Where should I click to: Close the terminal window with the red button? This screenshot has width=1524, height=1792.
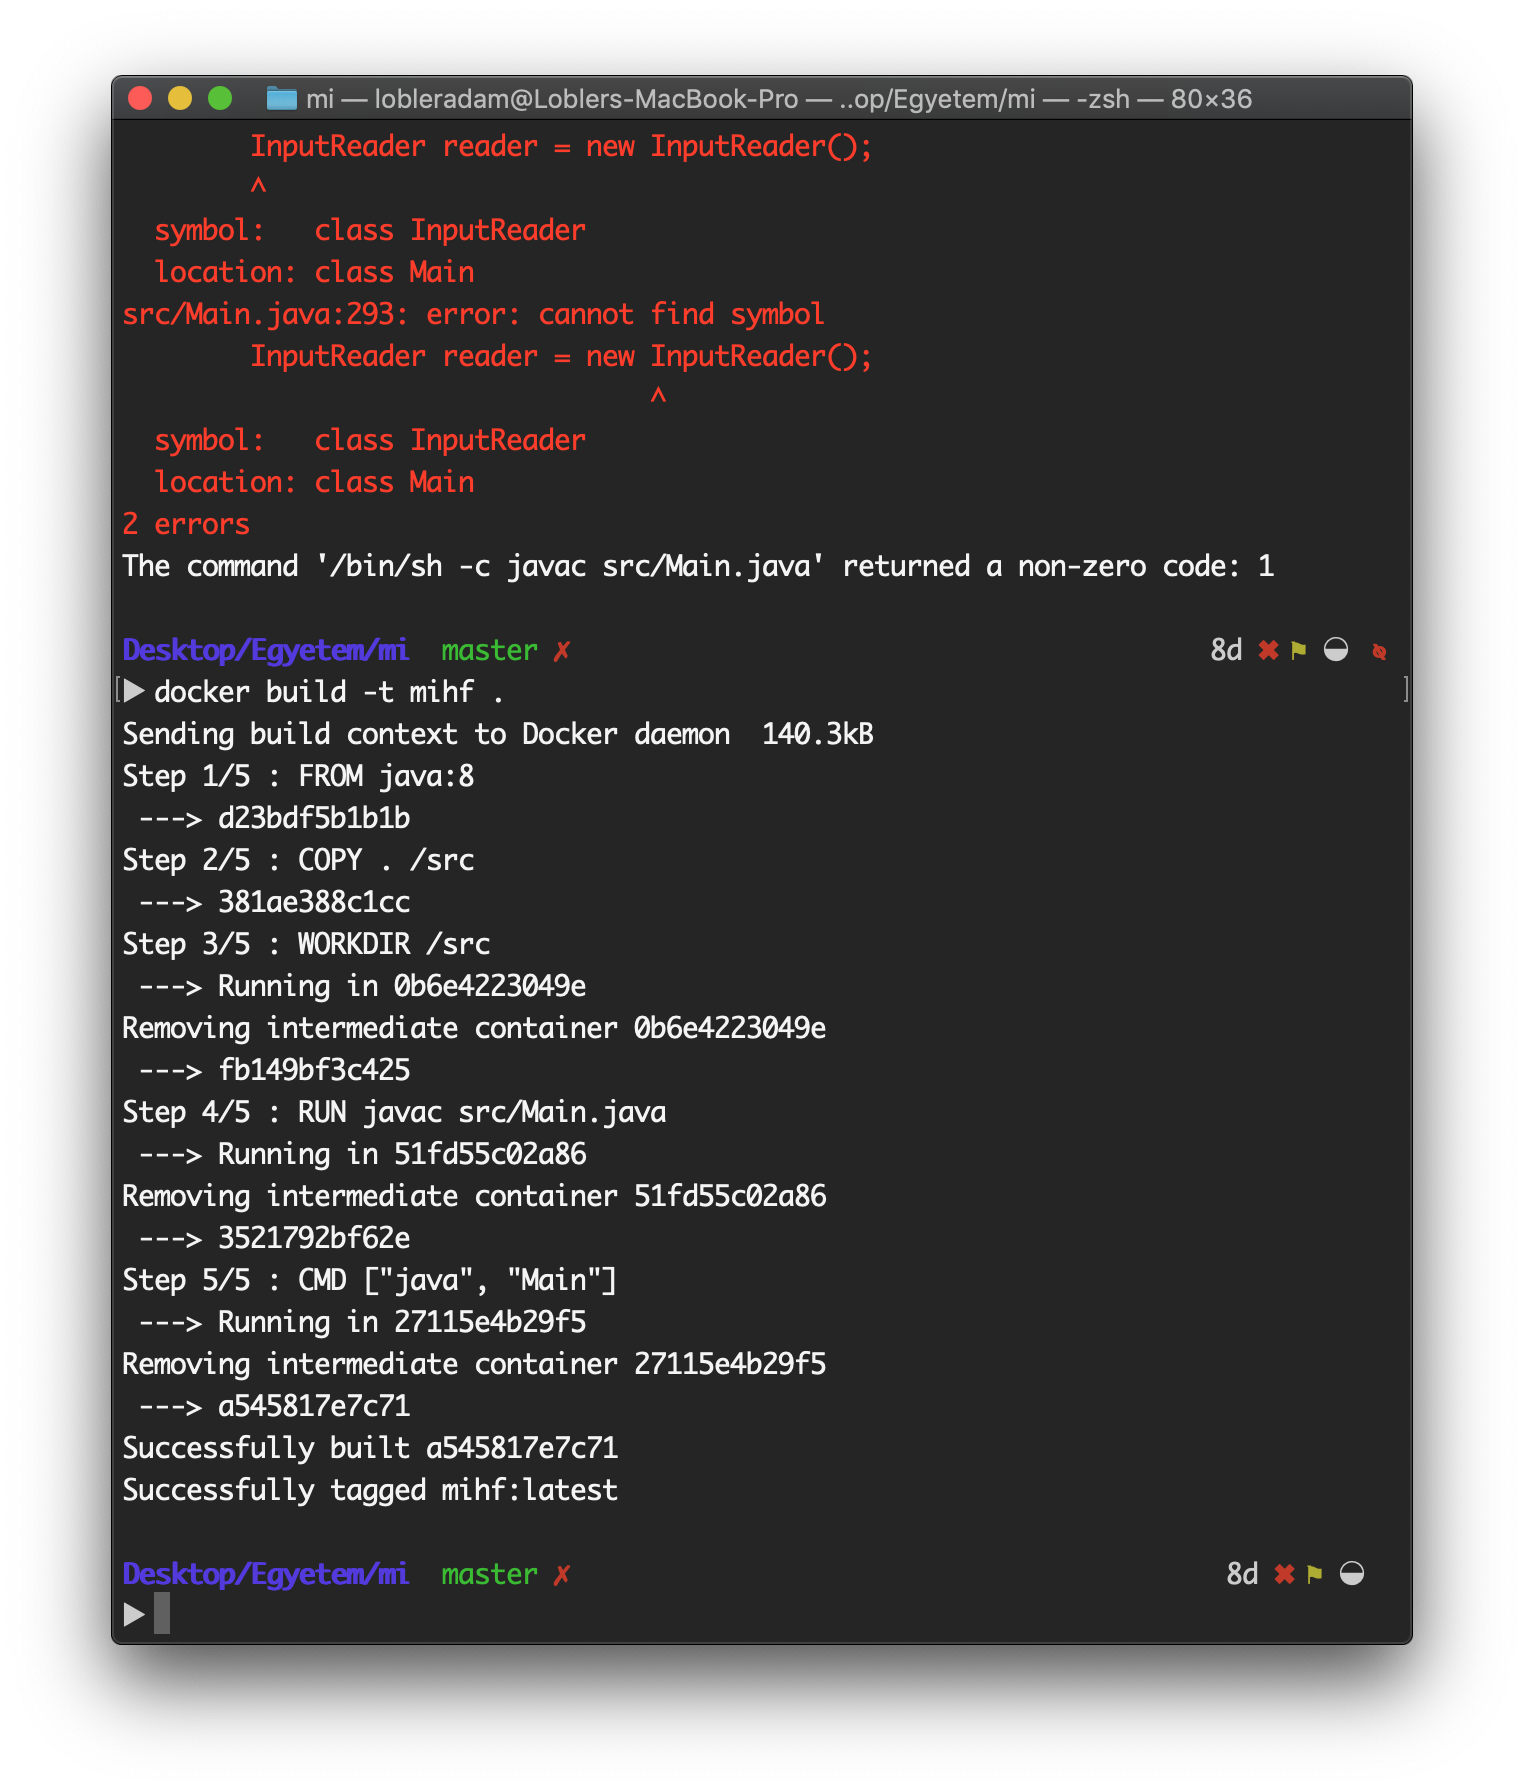(x=140, y=98)
